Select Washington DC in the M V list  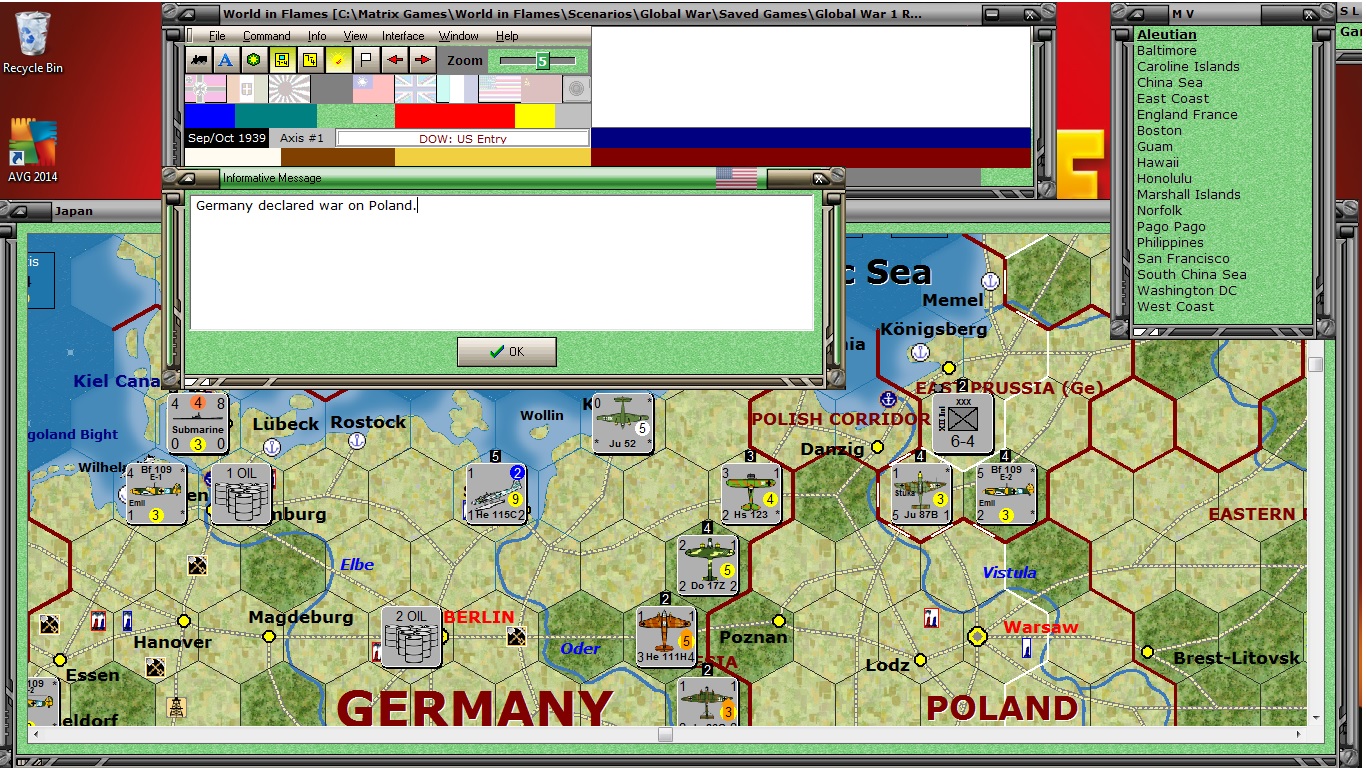(1187, 290)
